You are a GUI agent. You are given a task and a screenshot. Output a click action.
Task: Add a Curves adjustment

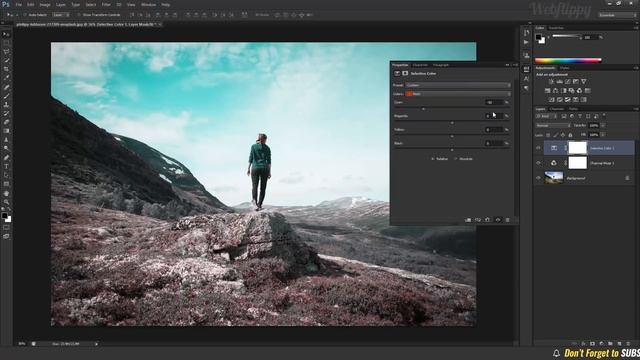tap(567, 82)
